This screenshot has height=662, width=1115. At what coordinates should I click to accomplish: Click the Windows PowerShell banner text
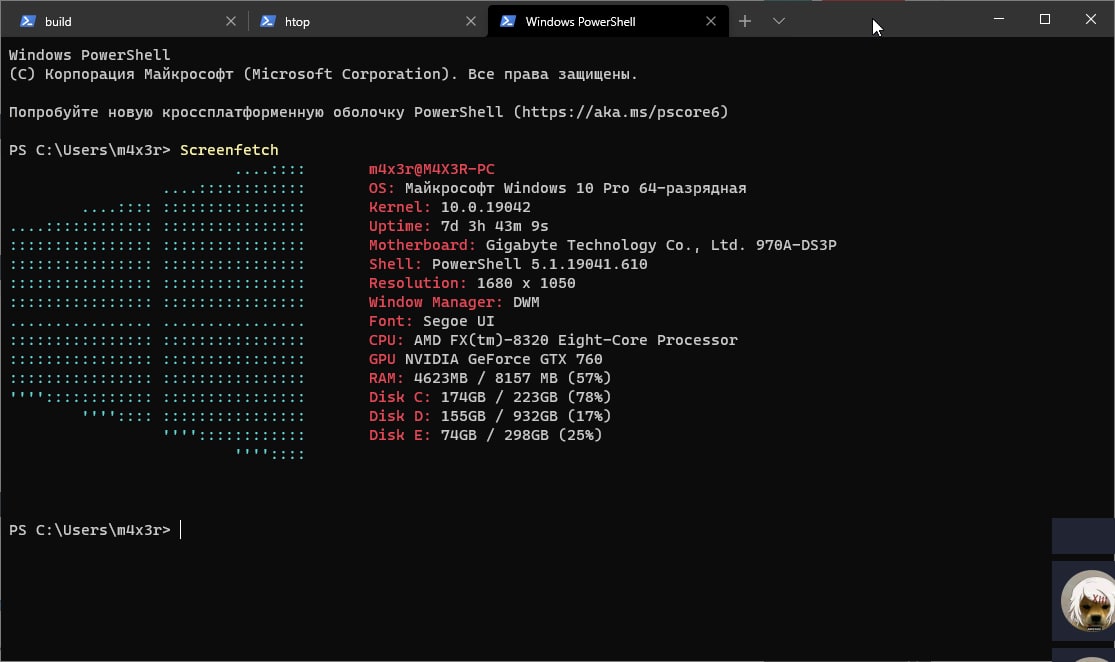[x=90, y=55]
